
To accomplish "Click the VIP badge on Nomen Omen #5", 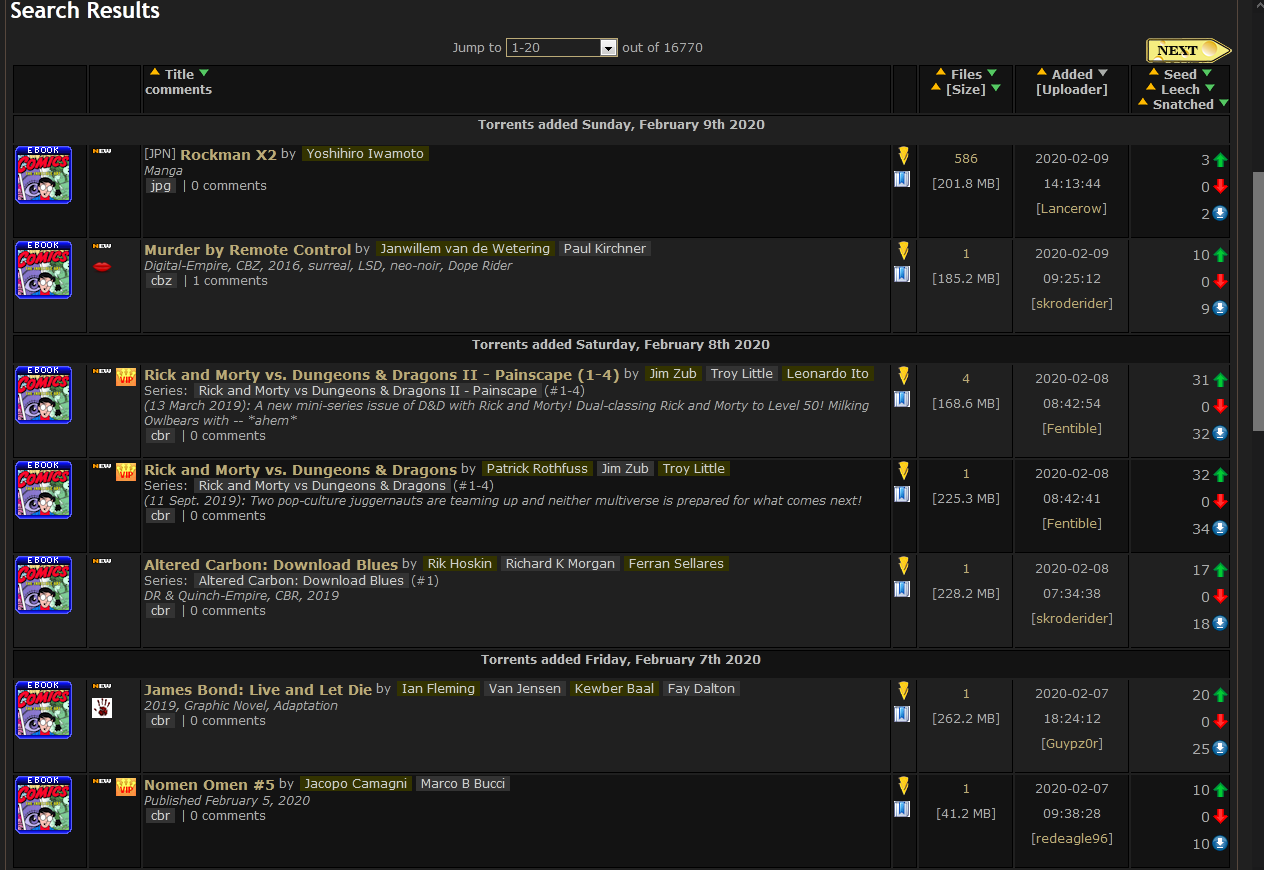I will click(x=126, y=787).
